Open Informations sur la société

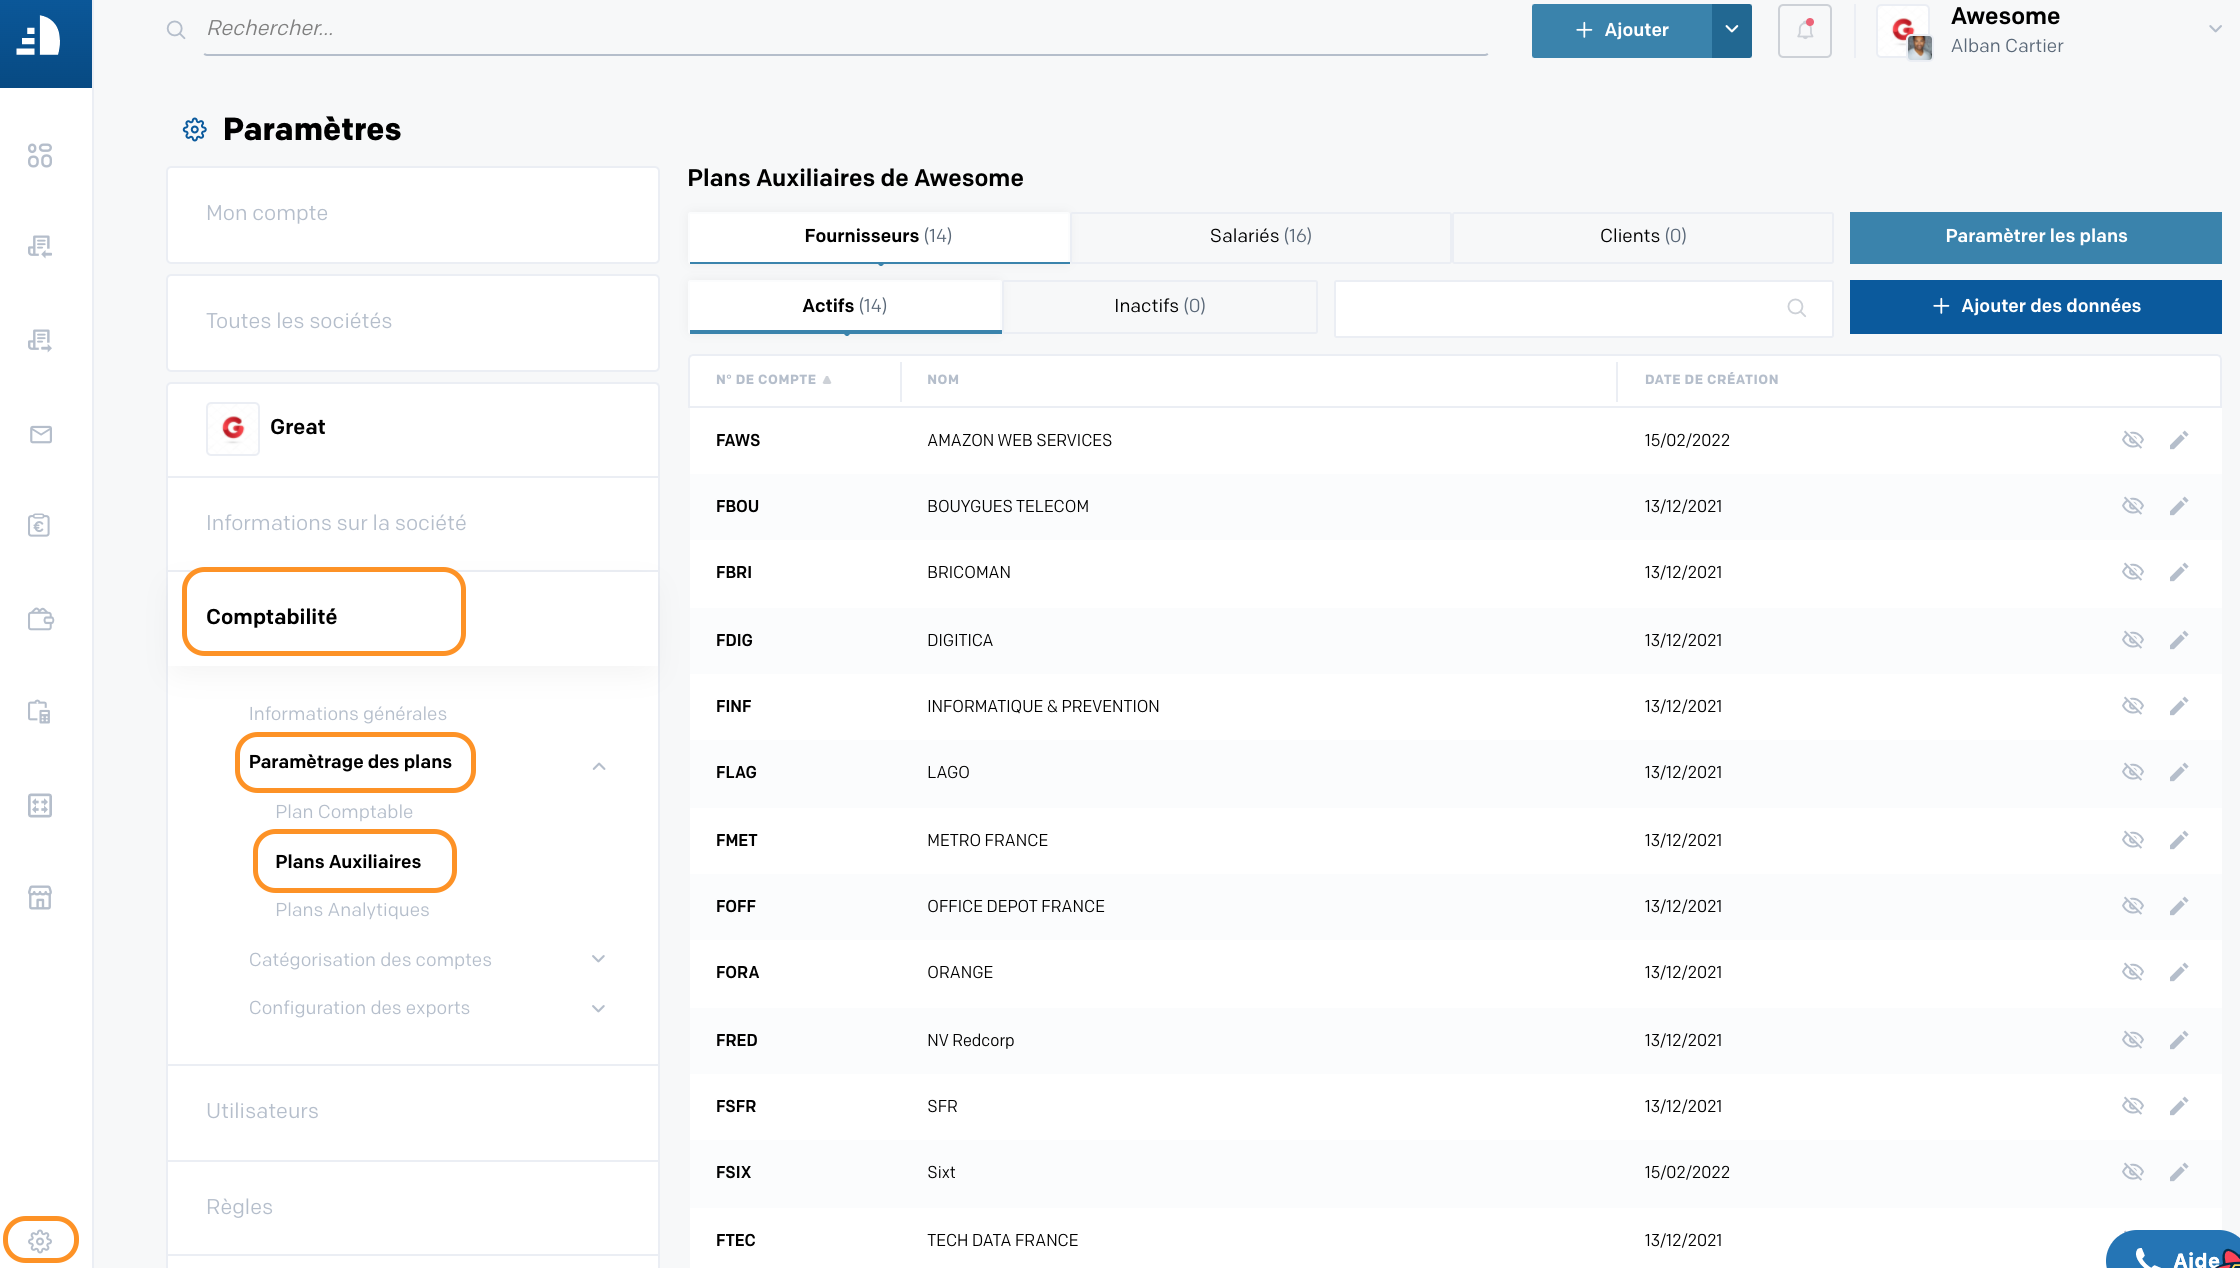click(413, 524)
